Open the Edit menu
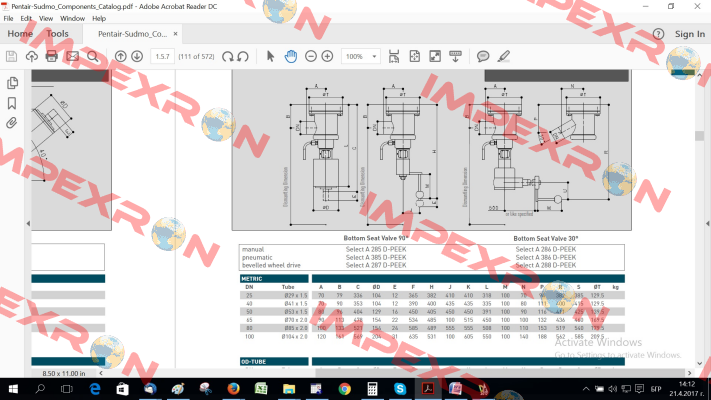The height and width of the screenshot is (400, 711). click(26, 19)
